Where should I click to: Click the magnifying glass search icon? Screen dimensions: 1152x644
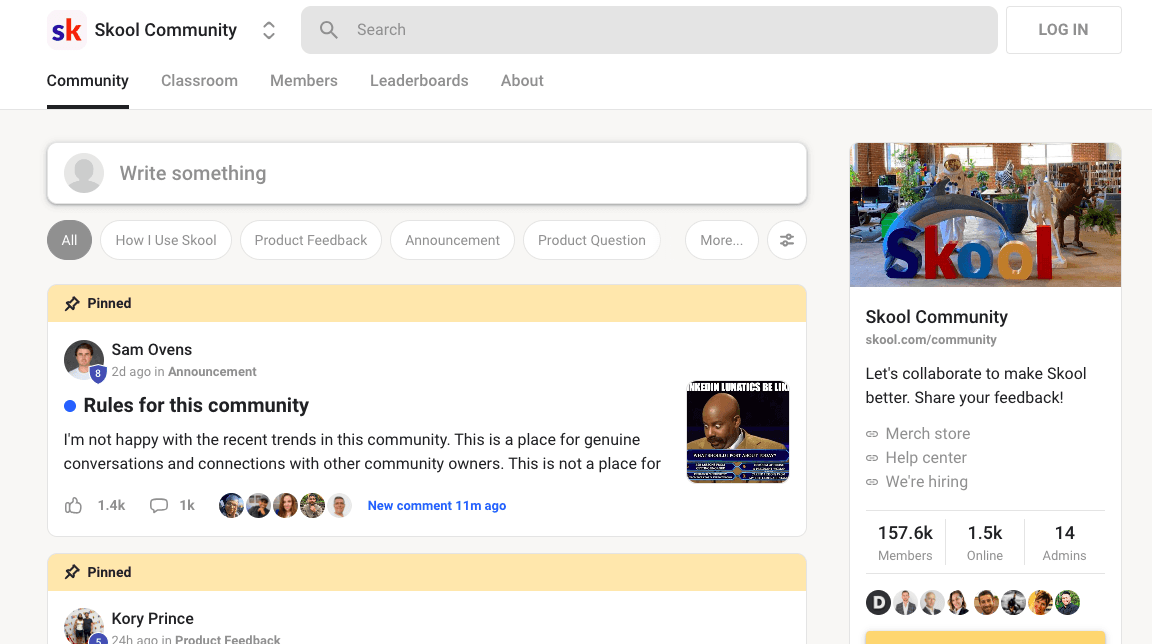pyautogui.click(x=329, y=29)
